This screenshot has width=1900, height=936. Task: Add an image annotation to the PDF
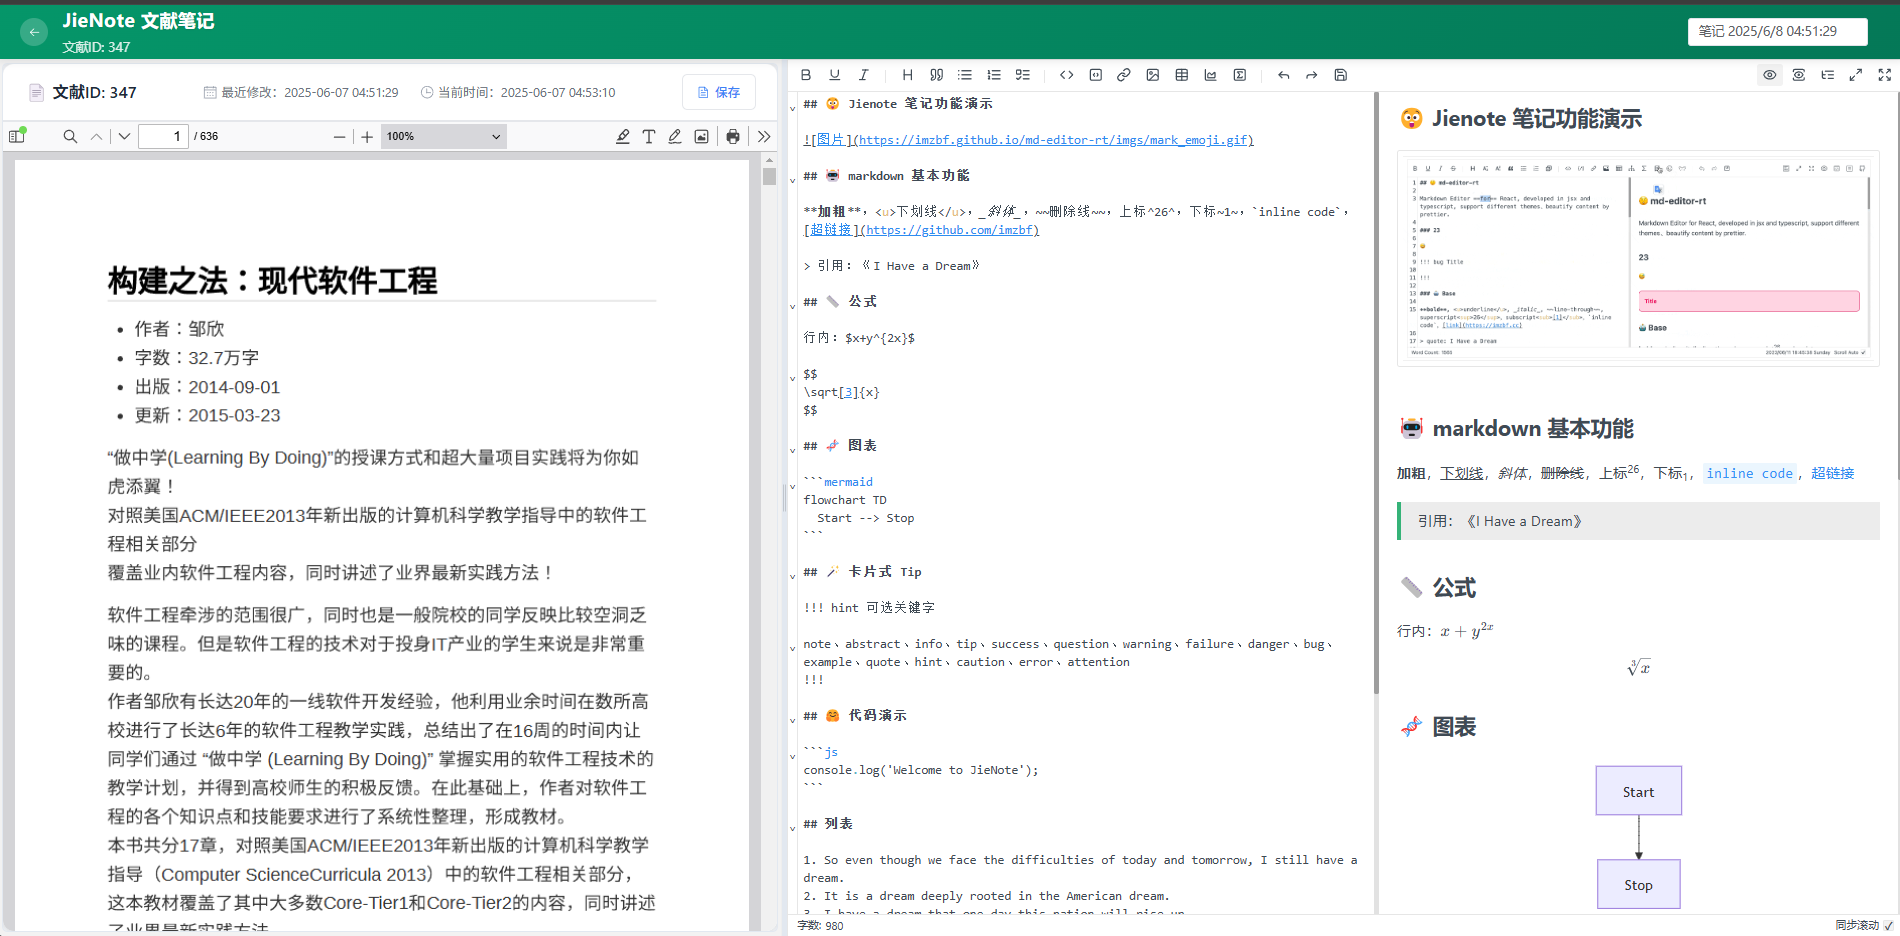pos(702,137)
